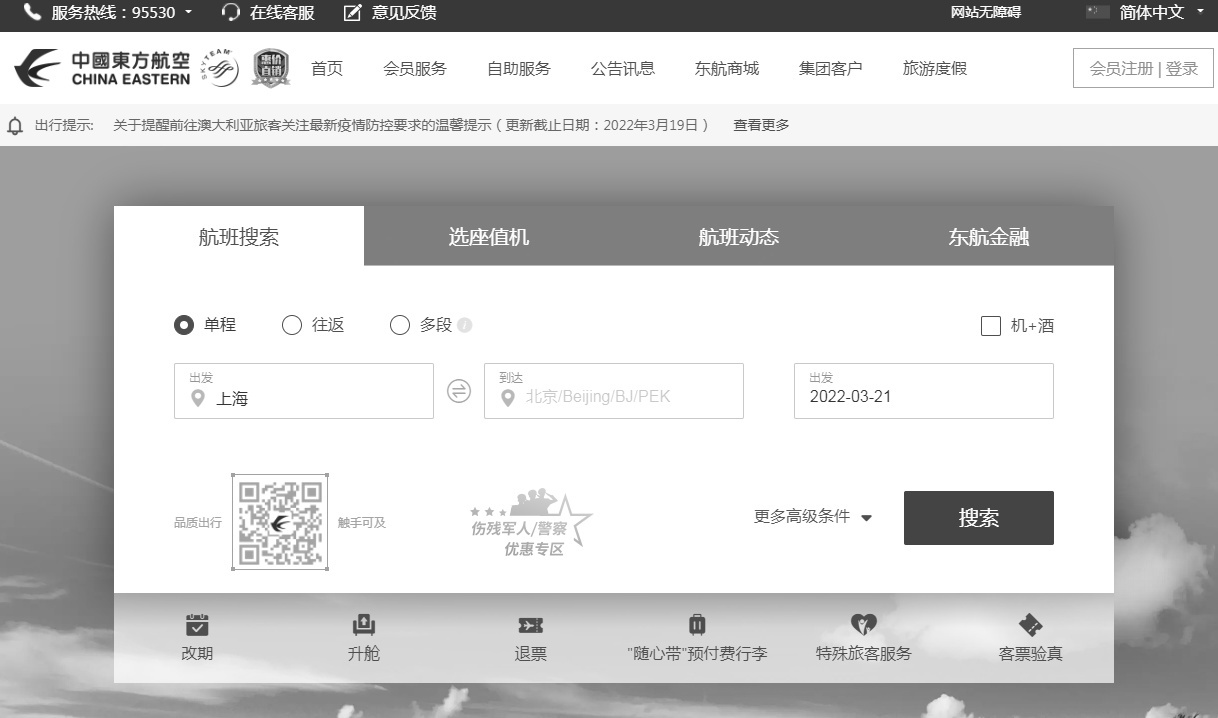Viewport: 1218px width, 718px height.
Task: Open the 随心带 prepaid baggage icon
Action: coord(697,637)
